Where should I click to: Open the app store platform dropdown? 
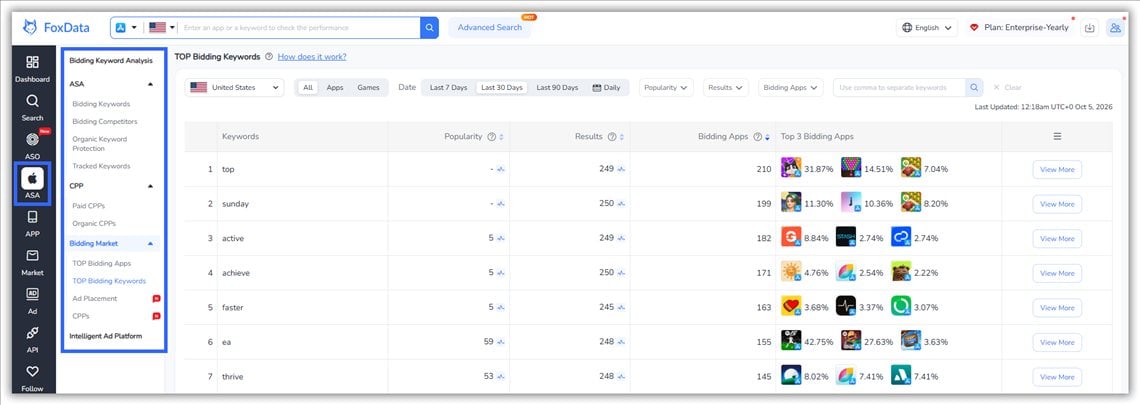(x=126, y=28)
